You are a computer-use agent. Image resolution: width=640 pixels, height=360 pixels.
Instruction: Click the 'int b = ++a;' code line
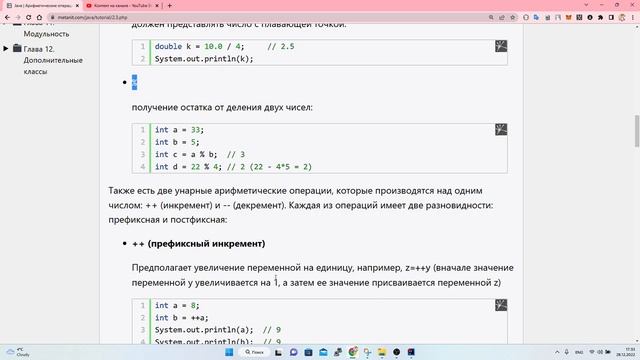[181, 317]
